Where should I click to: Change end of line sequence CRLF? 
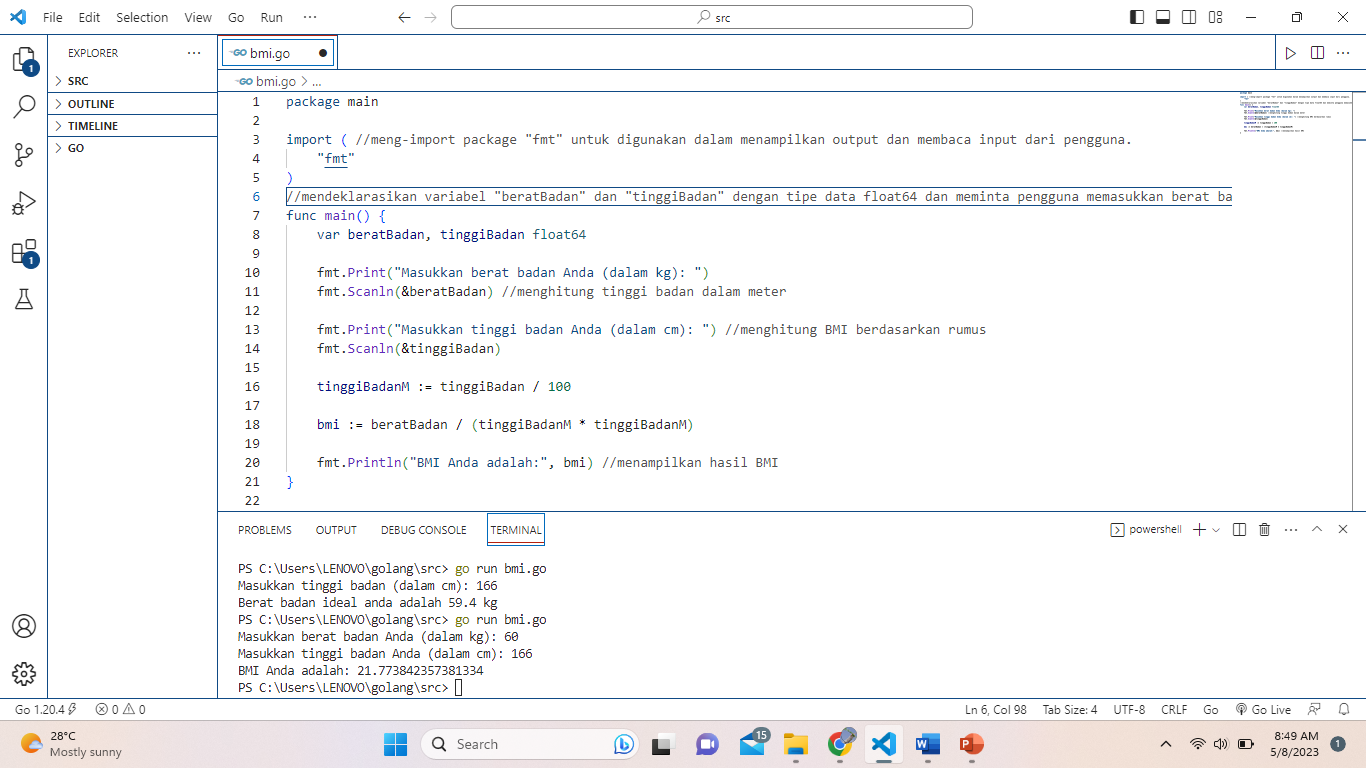pyautogui.click(x=1174, y=710)
